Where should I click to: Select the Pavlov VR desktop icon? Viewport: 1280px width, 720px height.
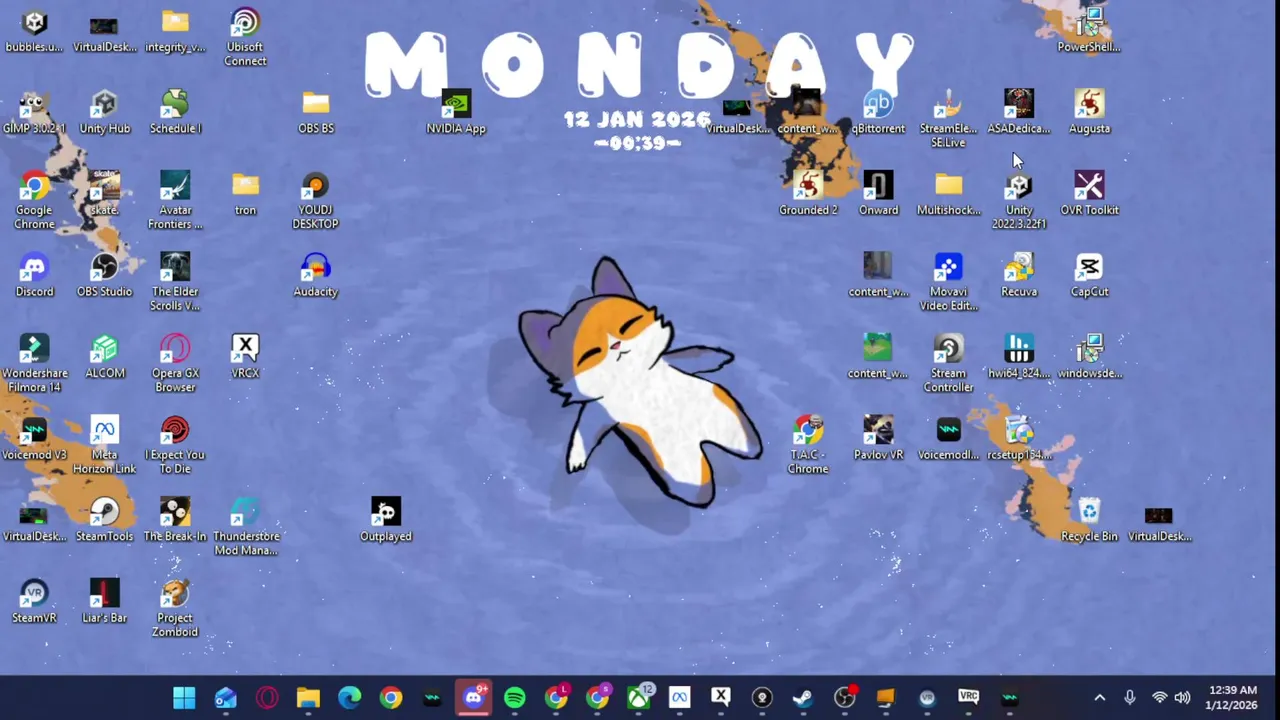pos(878,439)
